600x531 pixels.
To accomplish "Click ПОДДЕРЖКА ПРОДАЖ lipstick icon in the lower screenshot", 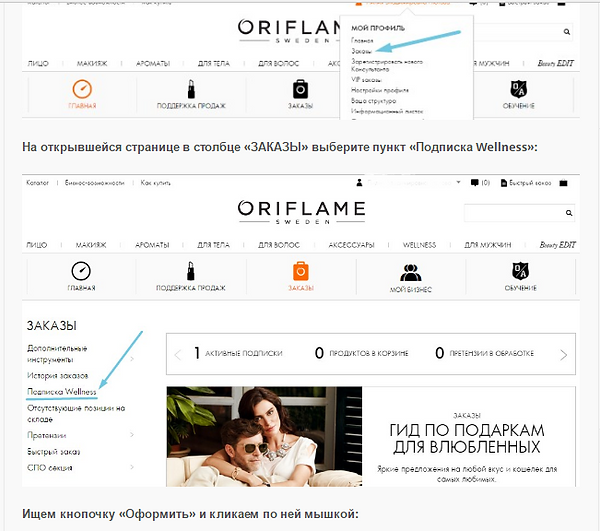I will (x=191, y=271).
